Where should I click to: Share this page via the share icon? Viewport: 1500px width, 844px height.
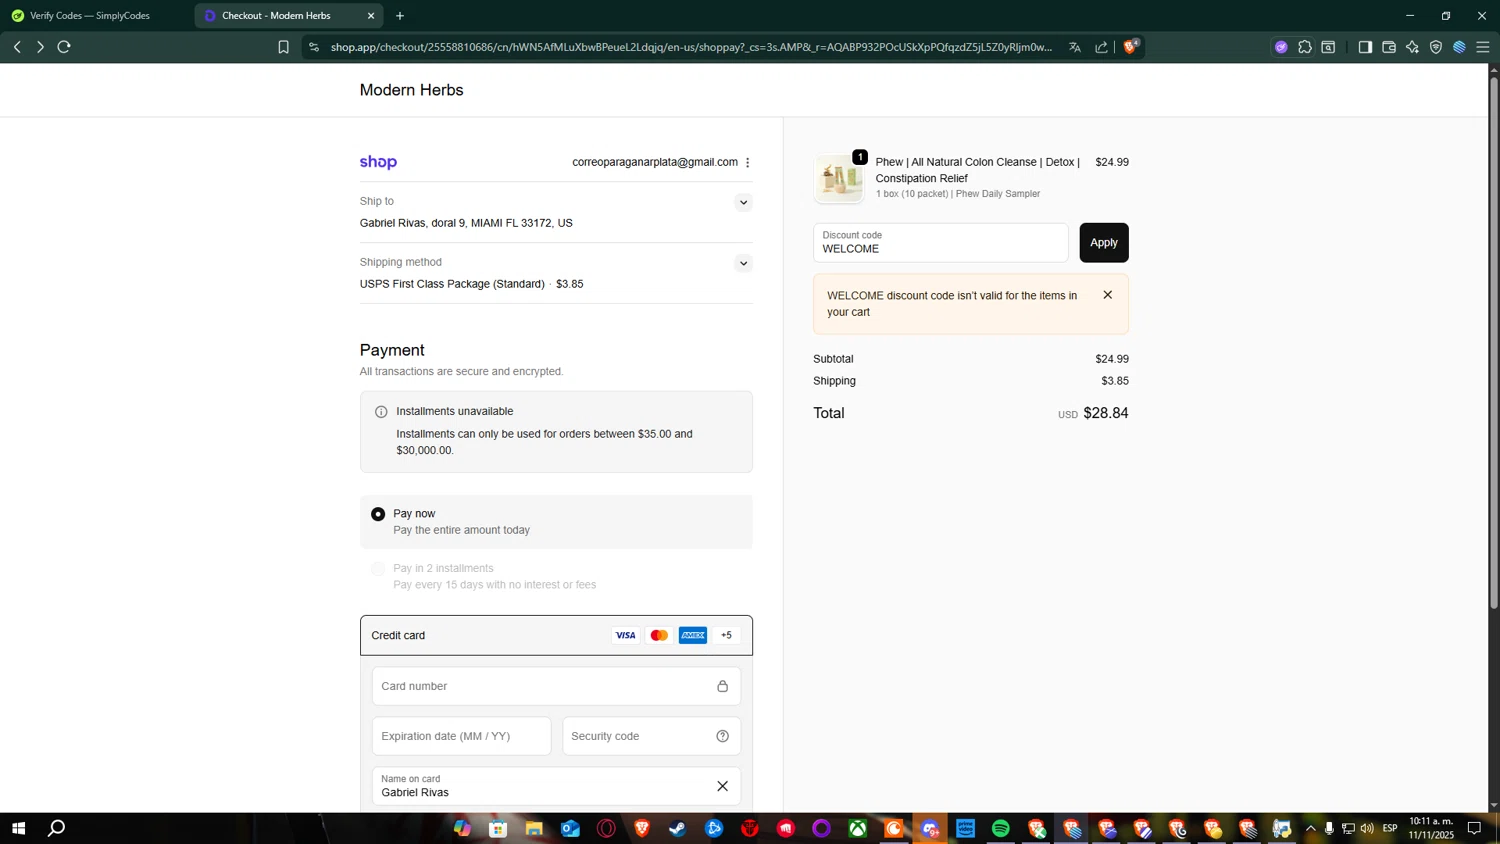[x=1101, y=47]
